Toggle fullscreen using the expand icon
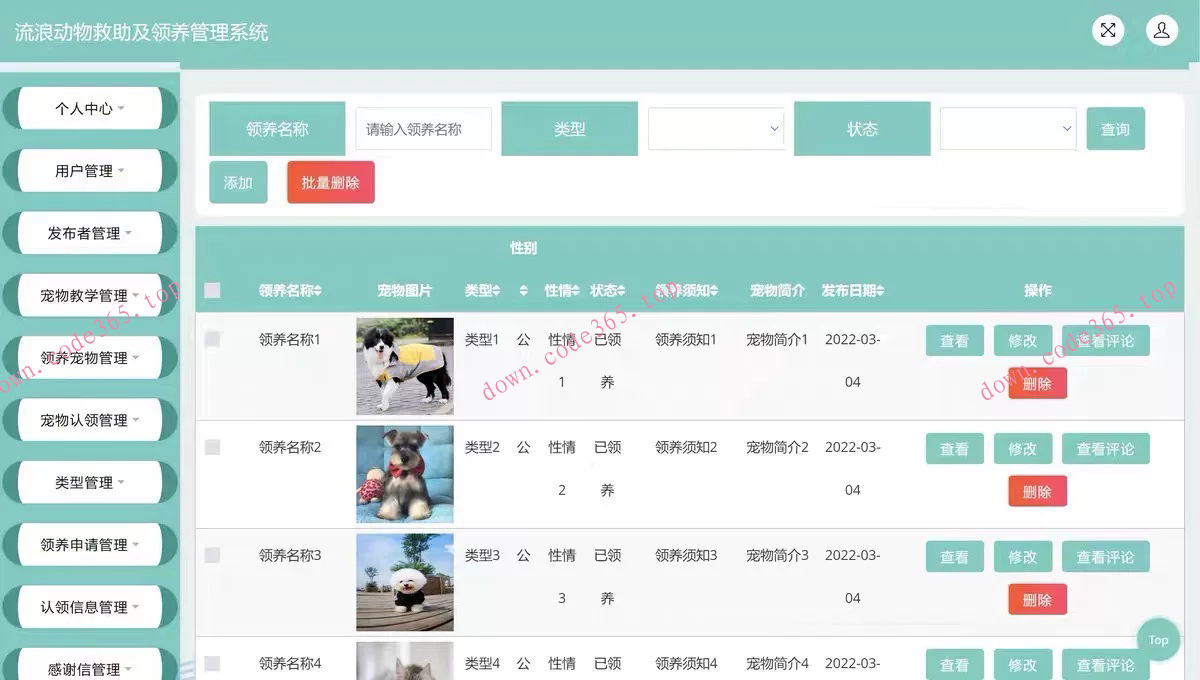1200x680 pixels. pos(1107,30)
